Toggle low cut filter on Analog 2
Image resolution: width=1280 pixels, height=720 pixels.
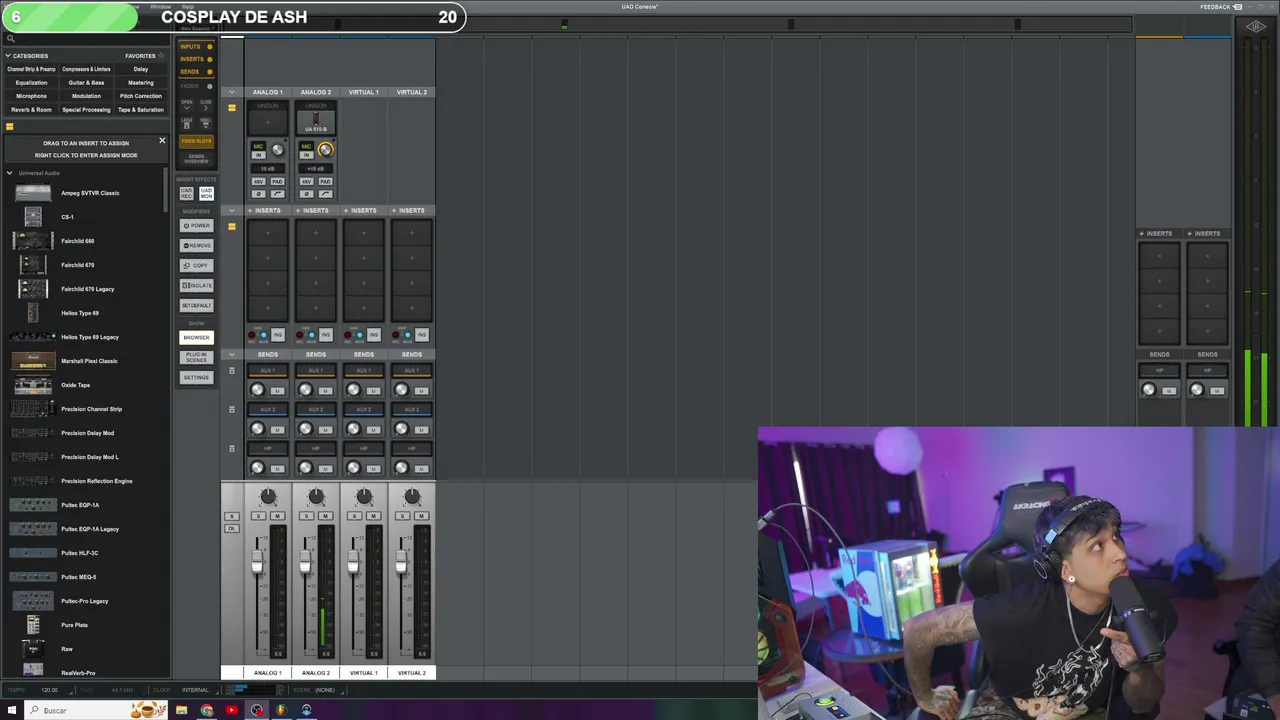326,193
